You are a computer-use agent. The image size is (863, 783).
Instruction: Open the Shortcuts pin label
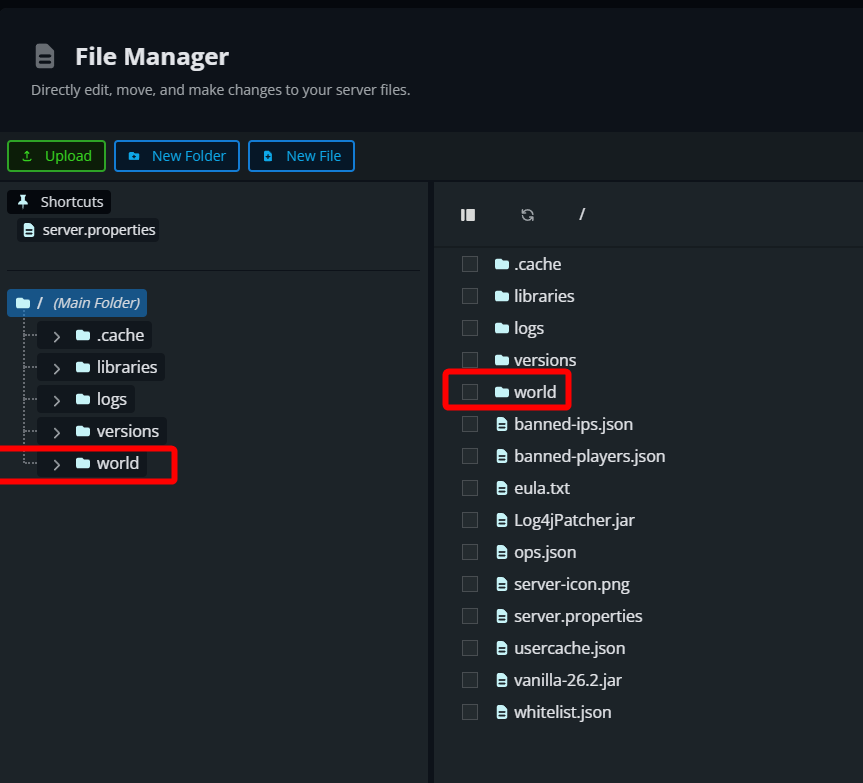tap(59, 202)
